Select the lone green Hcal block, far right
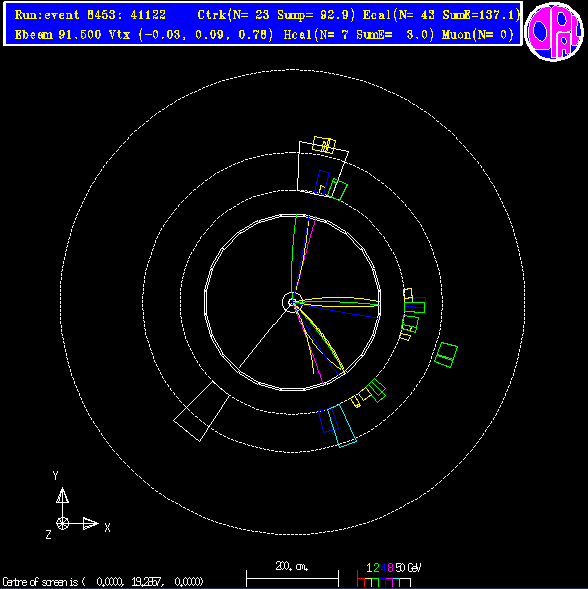 pyautogui.click(x=446, y=355)
